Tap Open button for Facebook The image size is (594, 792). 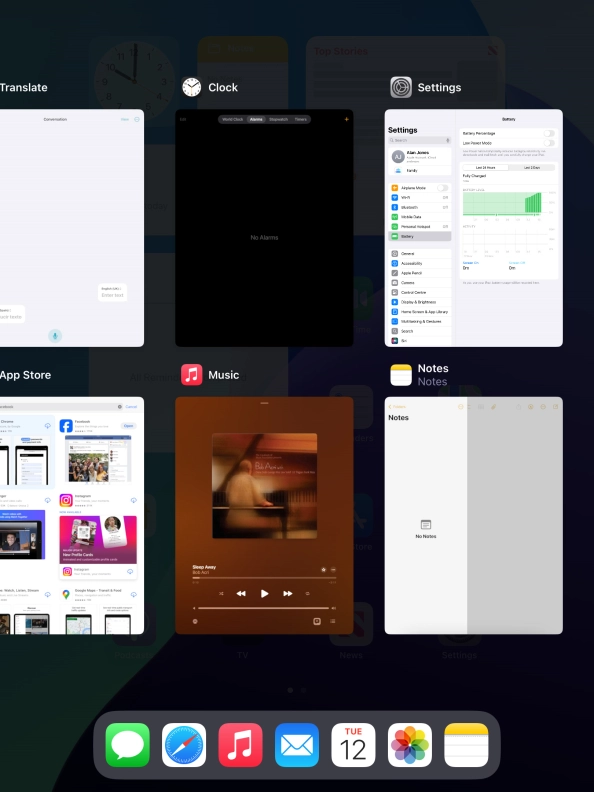click(128, 426)
